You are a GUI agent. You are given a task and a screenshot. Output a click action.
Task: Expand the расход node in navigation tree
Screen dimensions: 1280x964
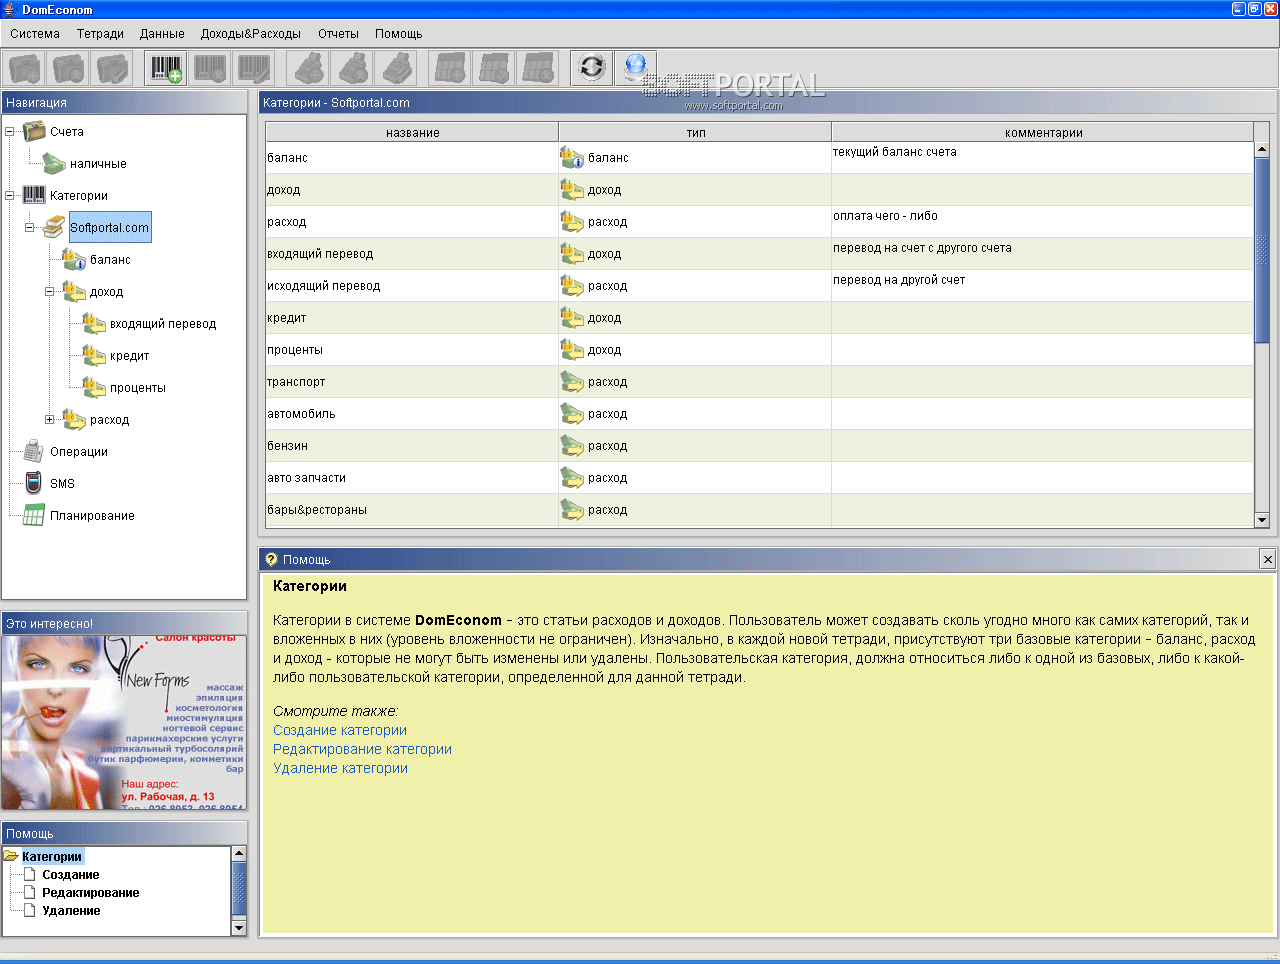49,419
